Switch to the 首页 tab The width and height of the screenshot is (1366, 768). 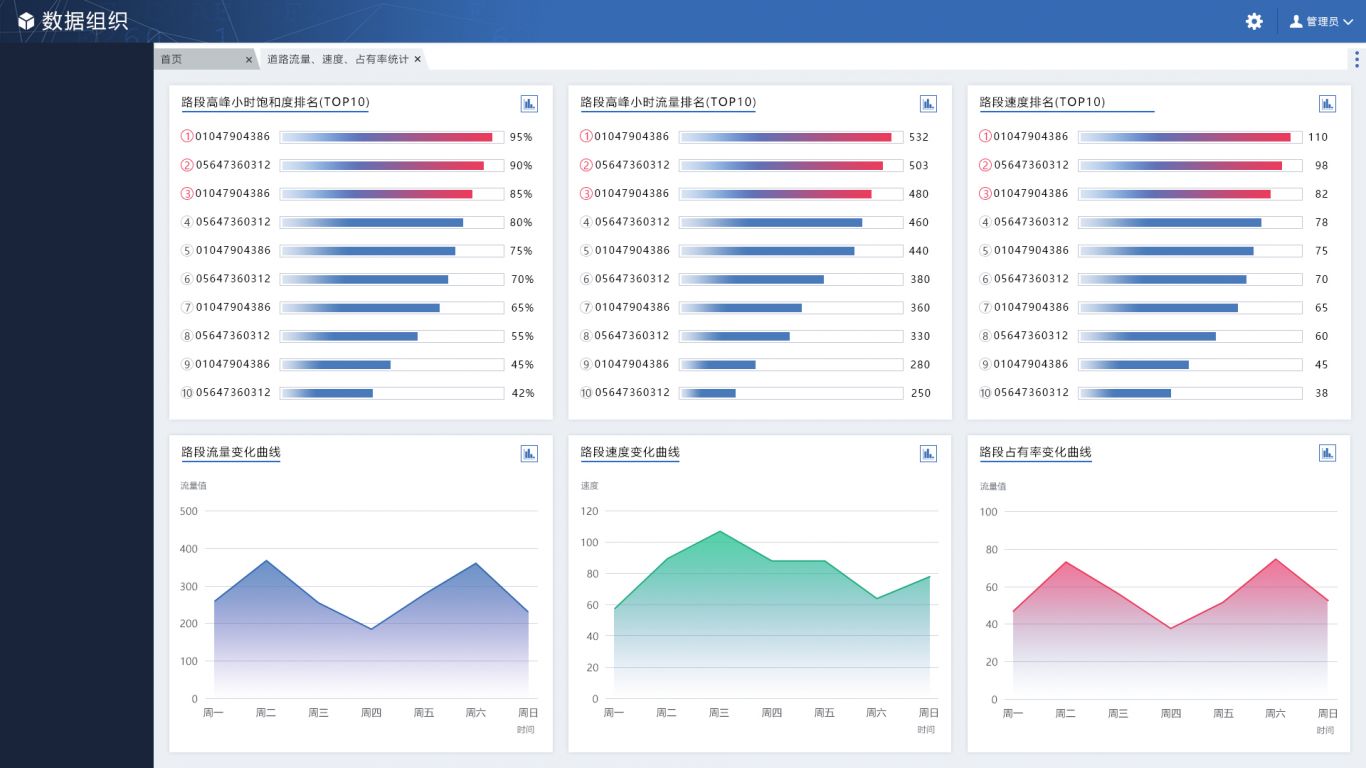click(172, 59)
